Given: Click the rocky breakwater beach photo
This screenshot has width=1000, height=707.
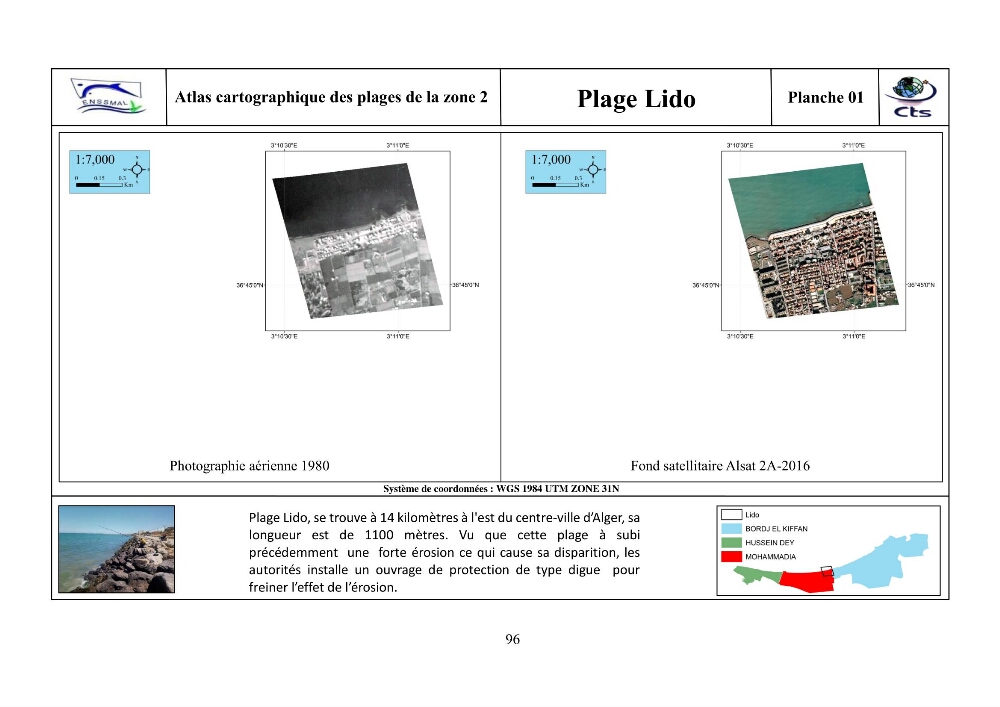Looking at the screenshot, I should point(116,549).
